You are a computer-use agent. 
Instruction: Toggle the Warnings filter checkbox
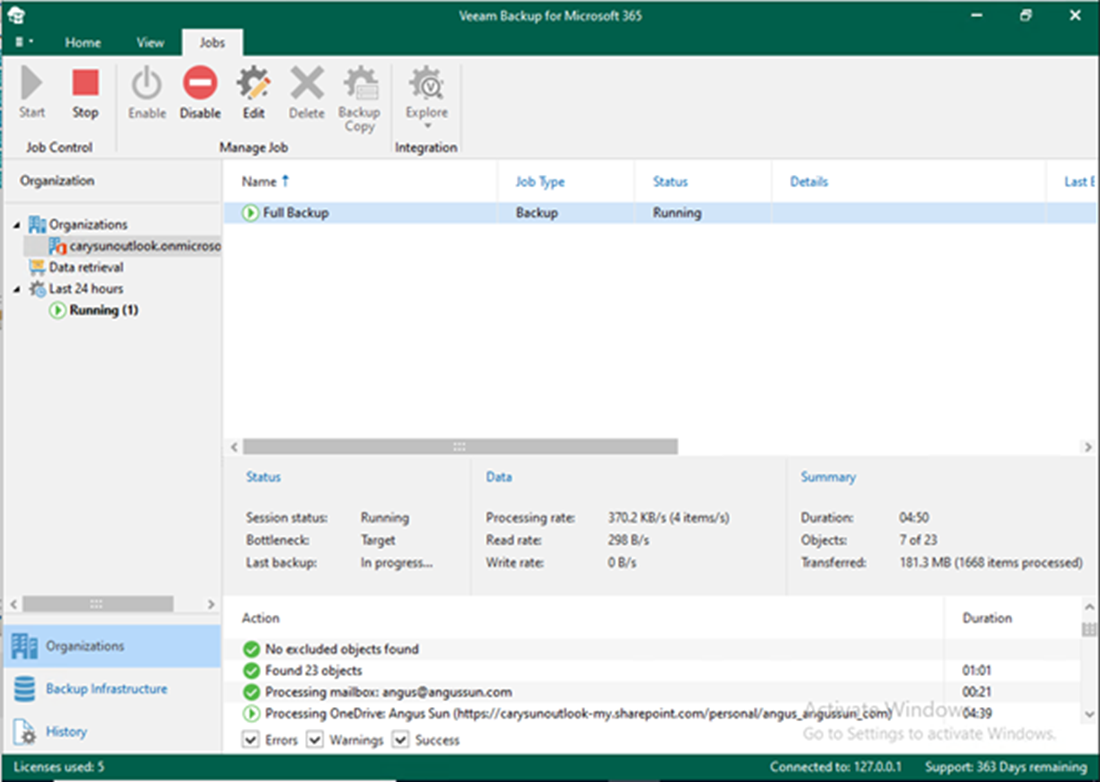pyautogui.click(x=315, y=739)
